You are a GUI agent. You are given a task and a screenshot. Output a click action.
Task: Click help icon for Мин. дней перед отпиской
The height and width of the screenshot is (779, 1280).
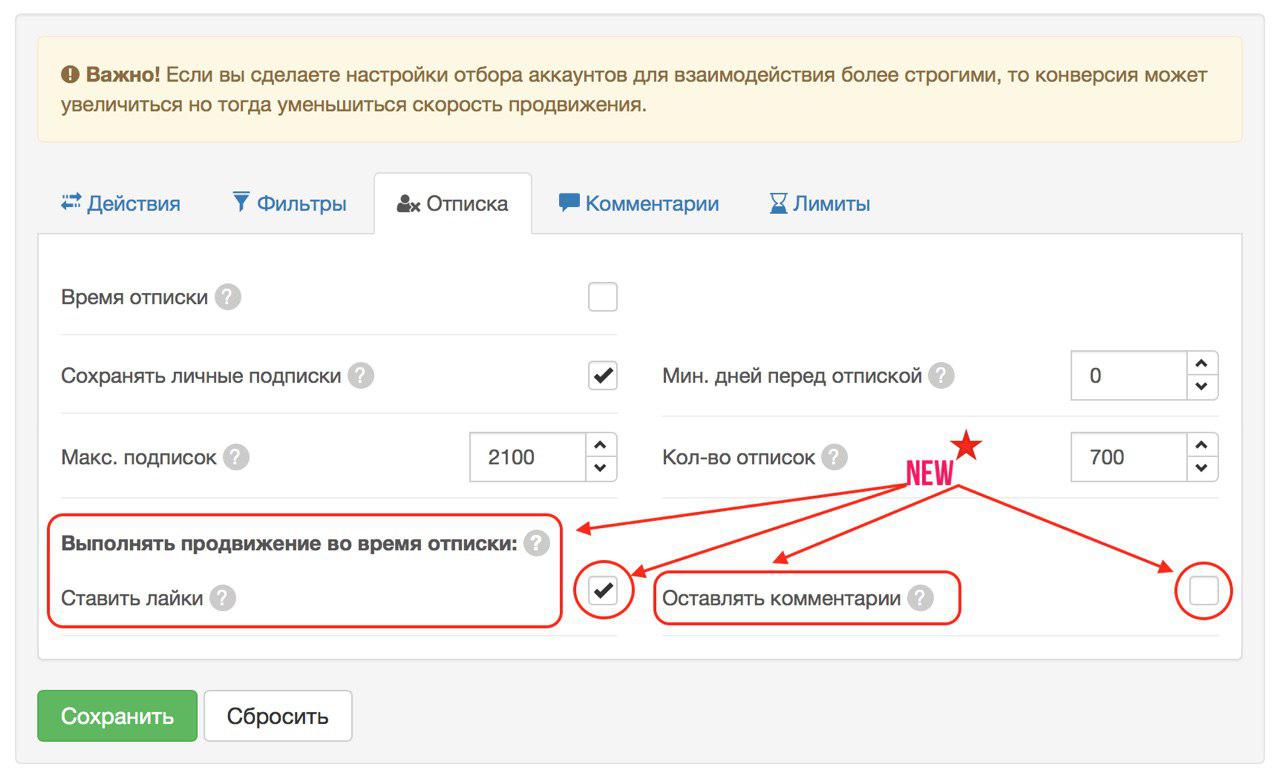(x=941, y=377)
